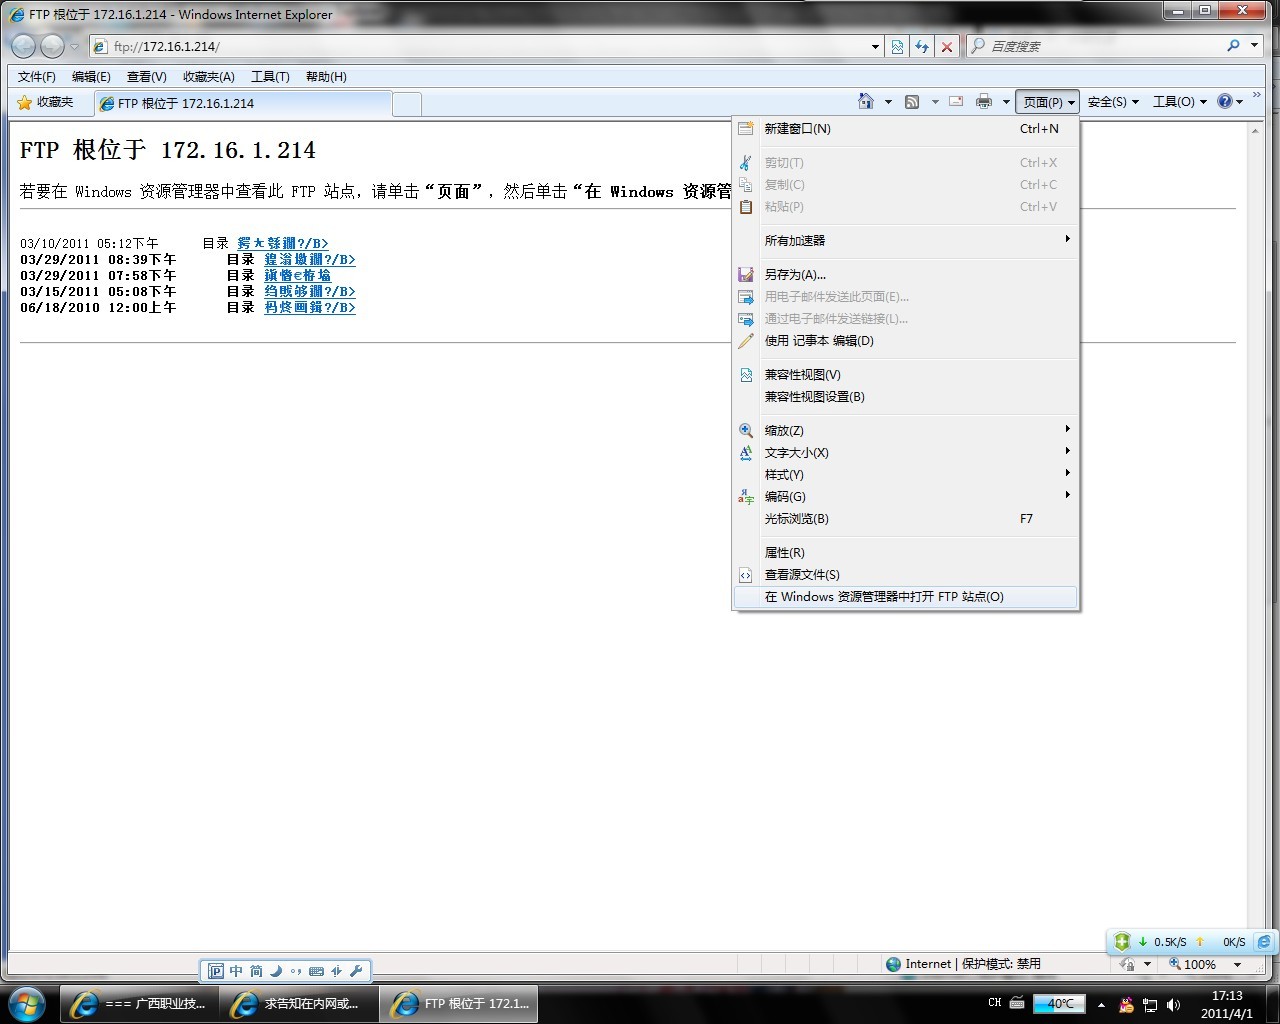Switch to the FTP 根位于 172.16.1.214 tab
The height and width of the screenshot is (1024, 1280).
[x=243, y=103]
